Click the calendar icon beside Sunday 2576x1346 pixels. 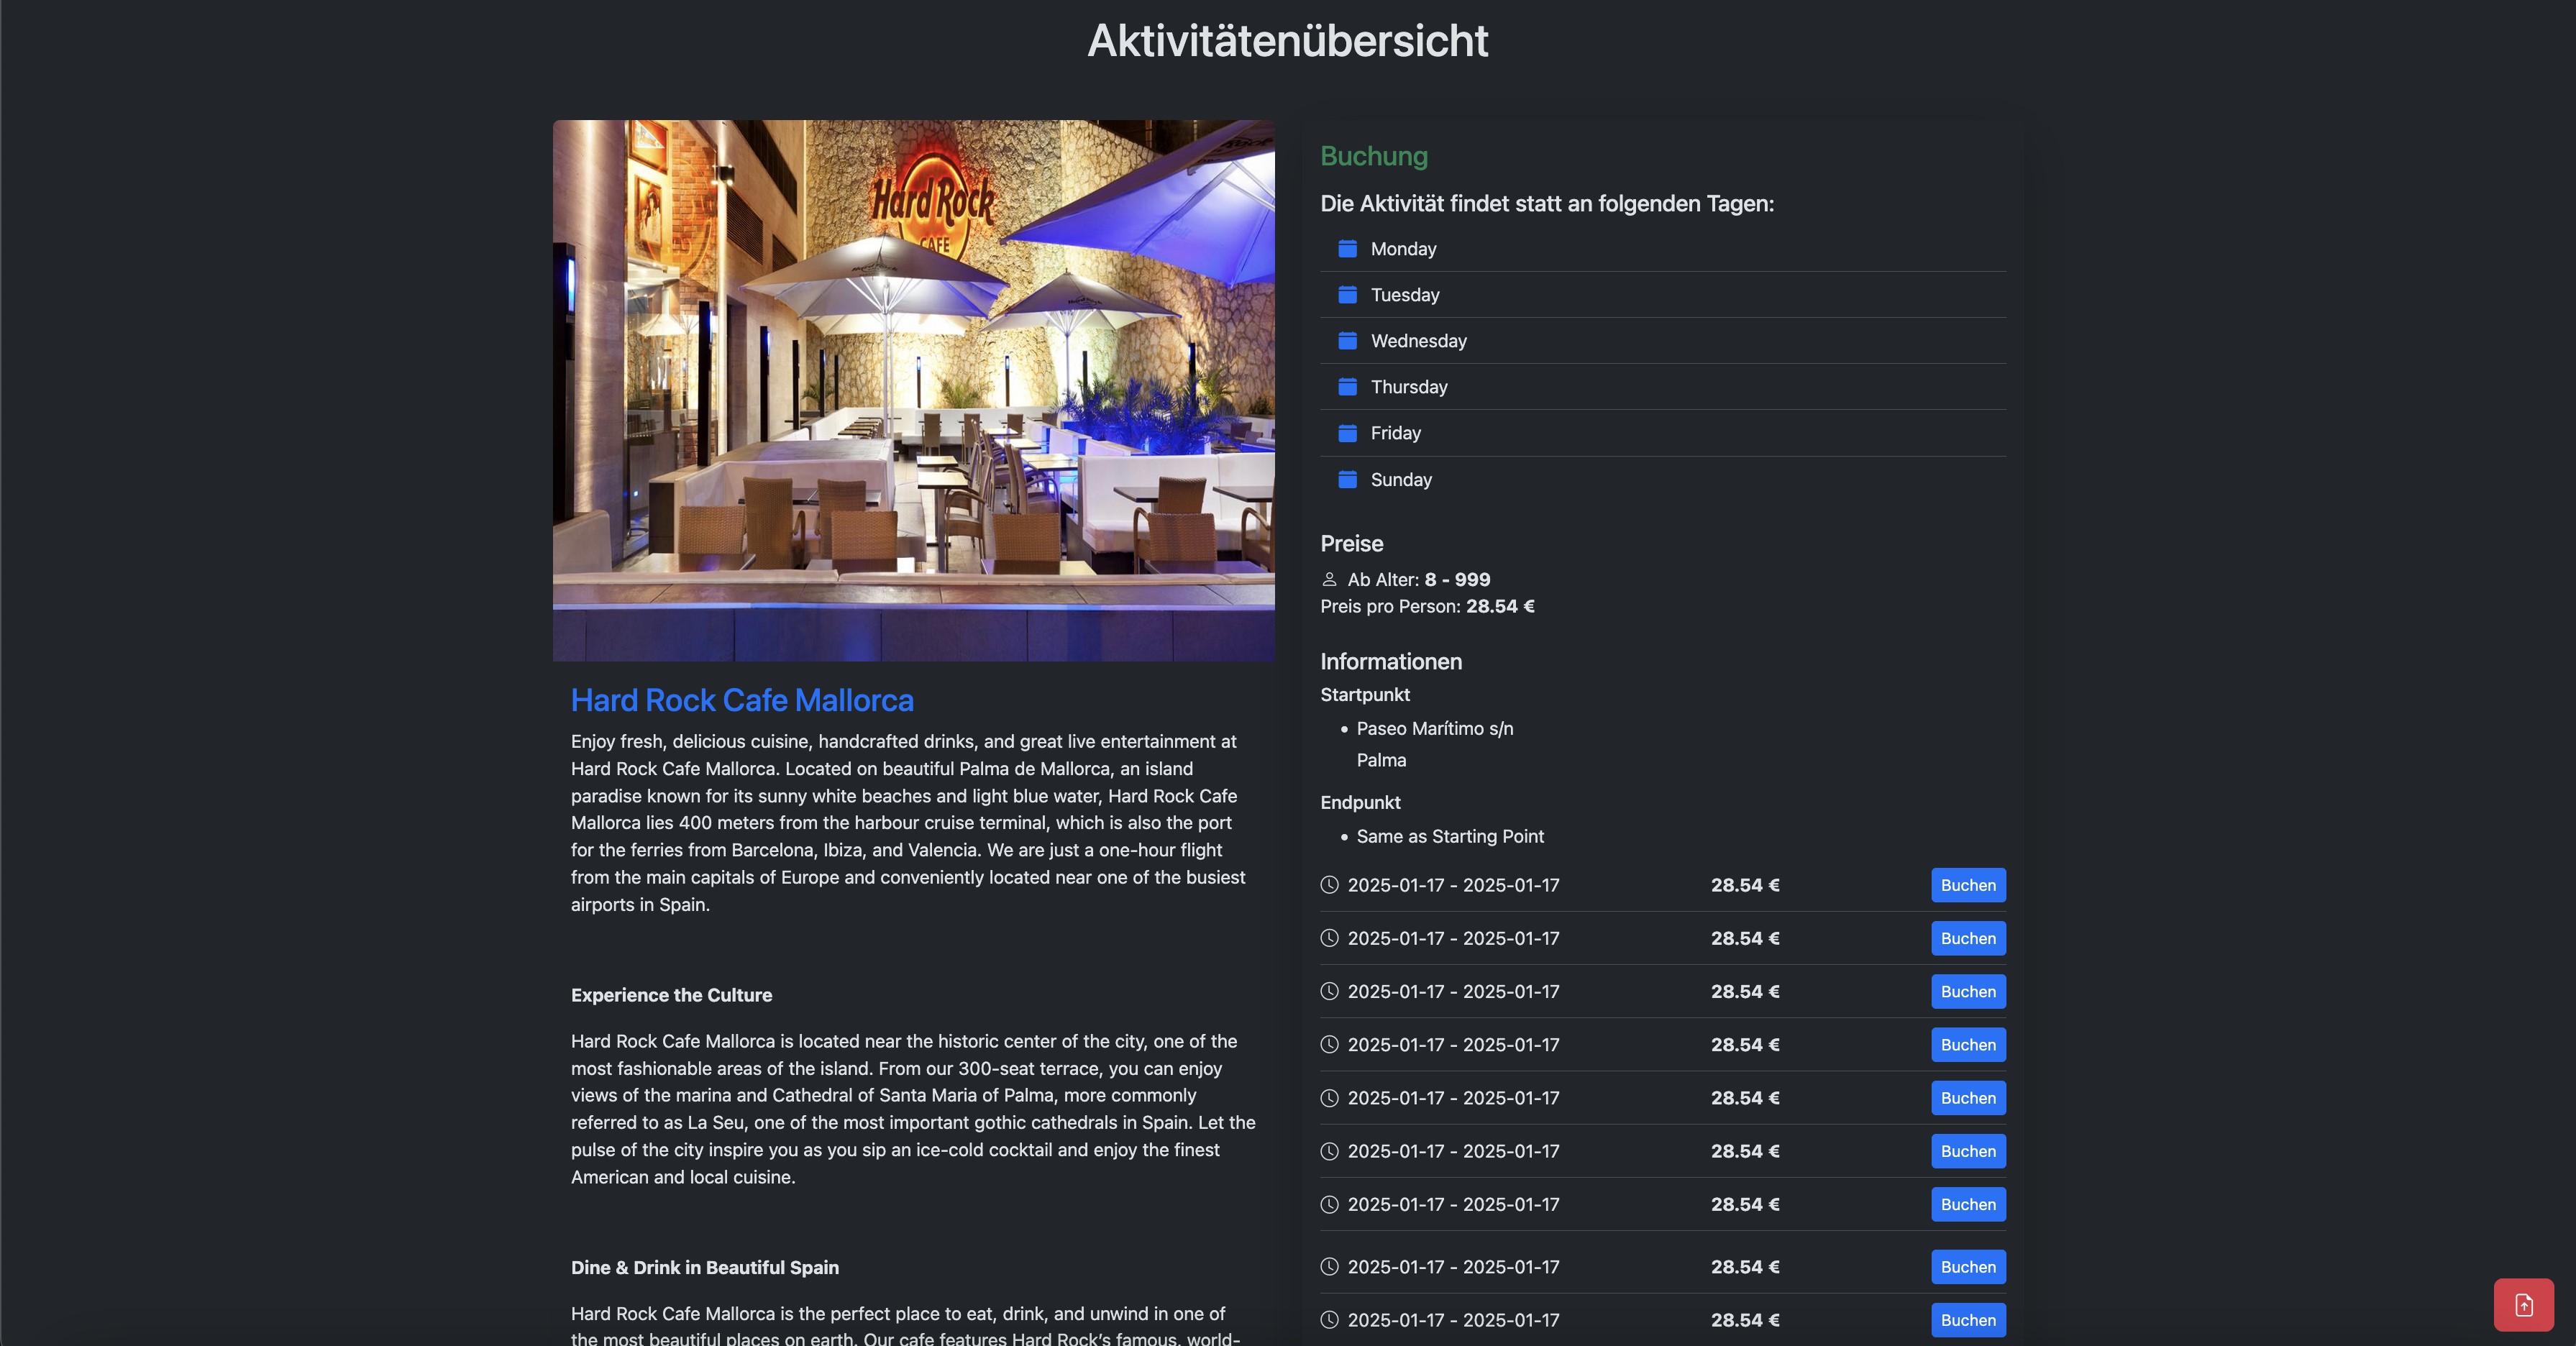(x=1347, y=479)
